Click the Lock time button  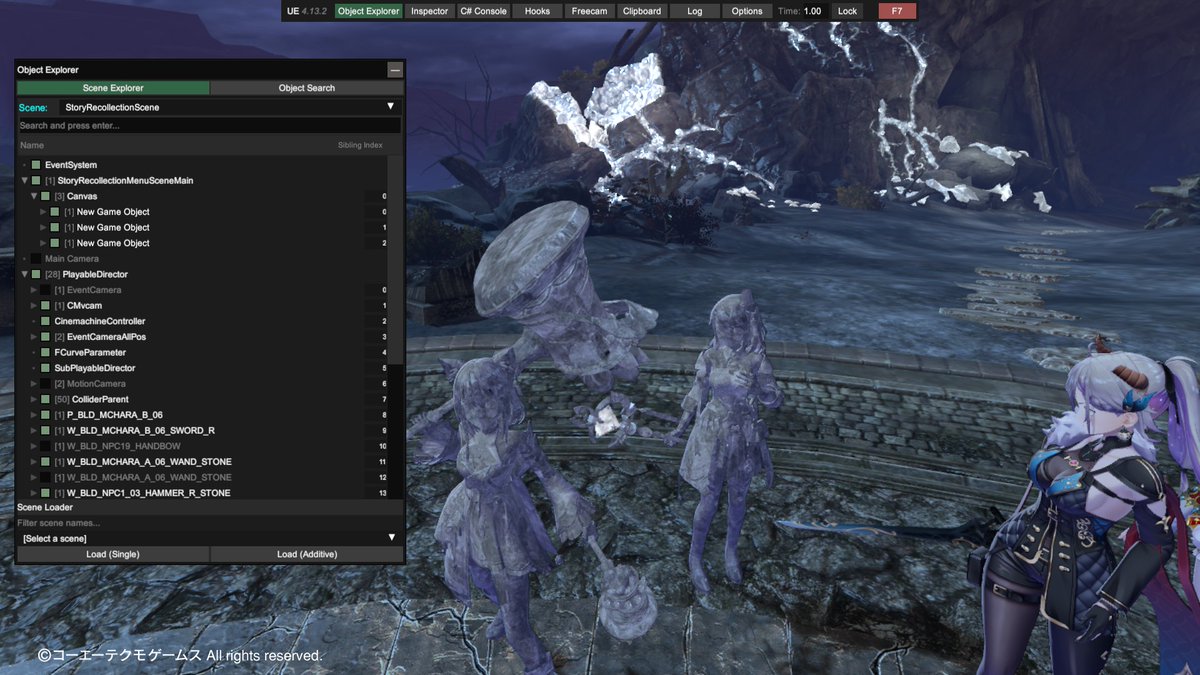pos(847,11)
